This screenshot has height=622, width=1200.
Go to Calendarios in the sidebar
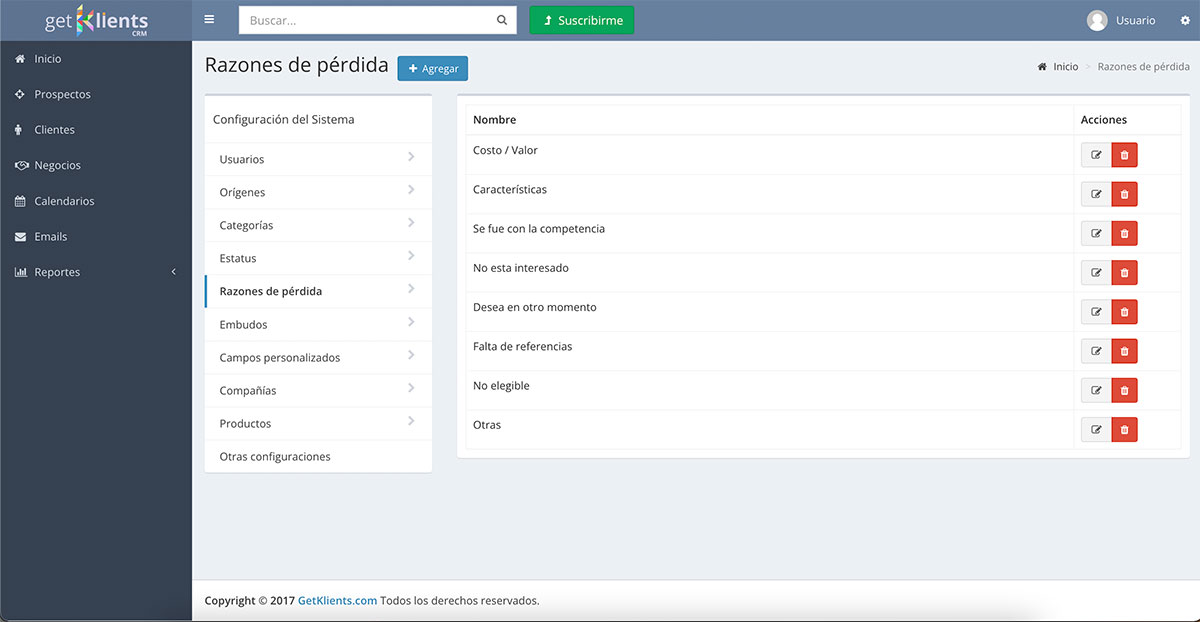coord(64,201)
